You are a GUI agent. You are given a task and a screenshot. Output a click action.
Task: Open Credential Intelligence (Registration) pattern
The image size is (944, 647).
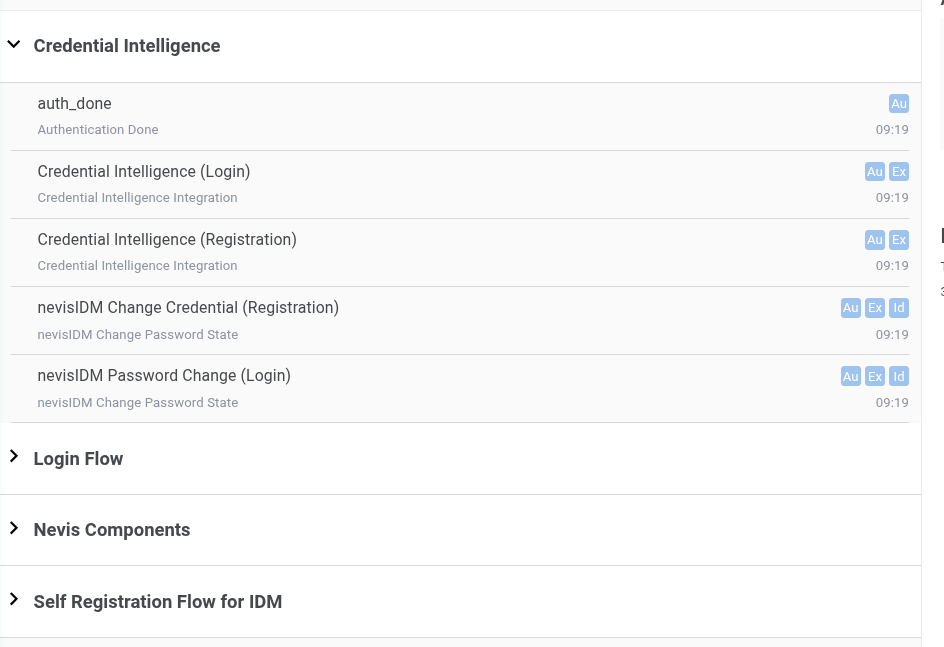[167, 240]
